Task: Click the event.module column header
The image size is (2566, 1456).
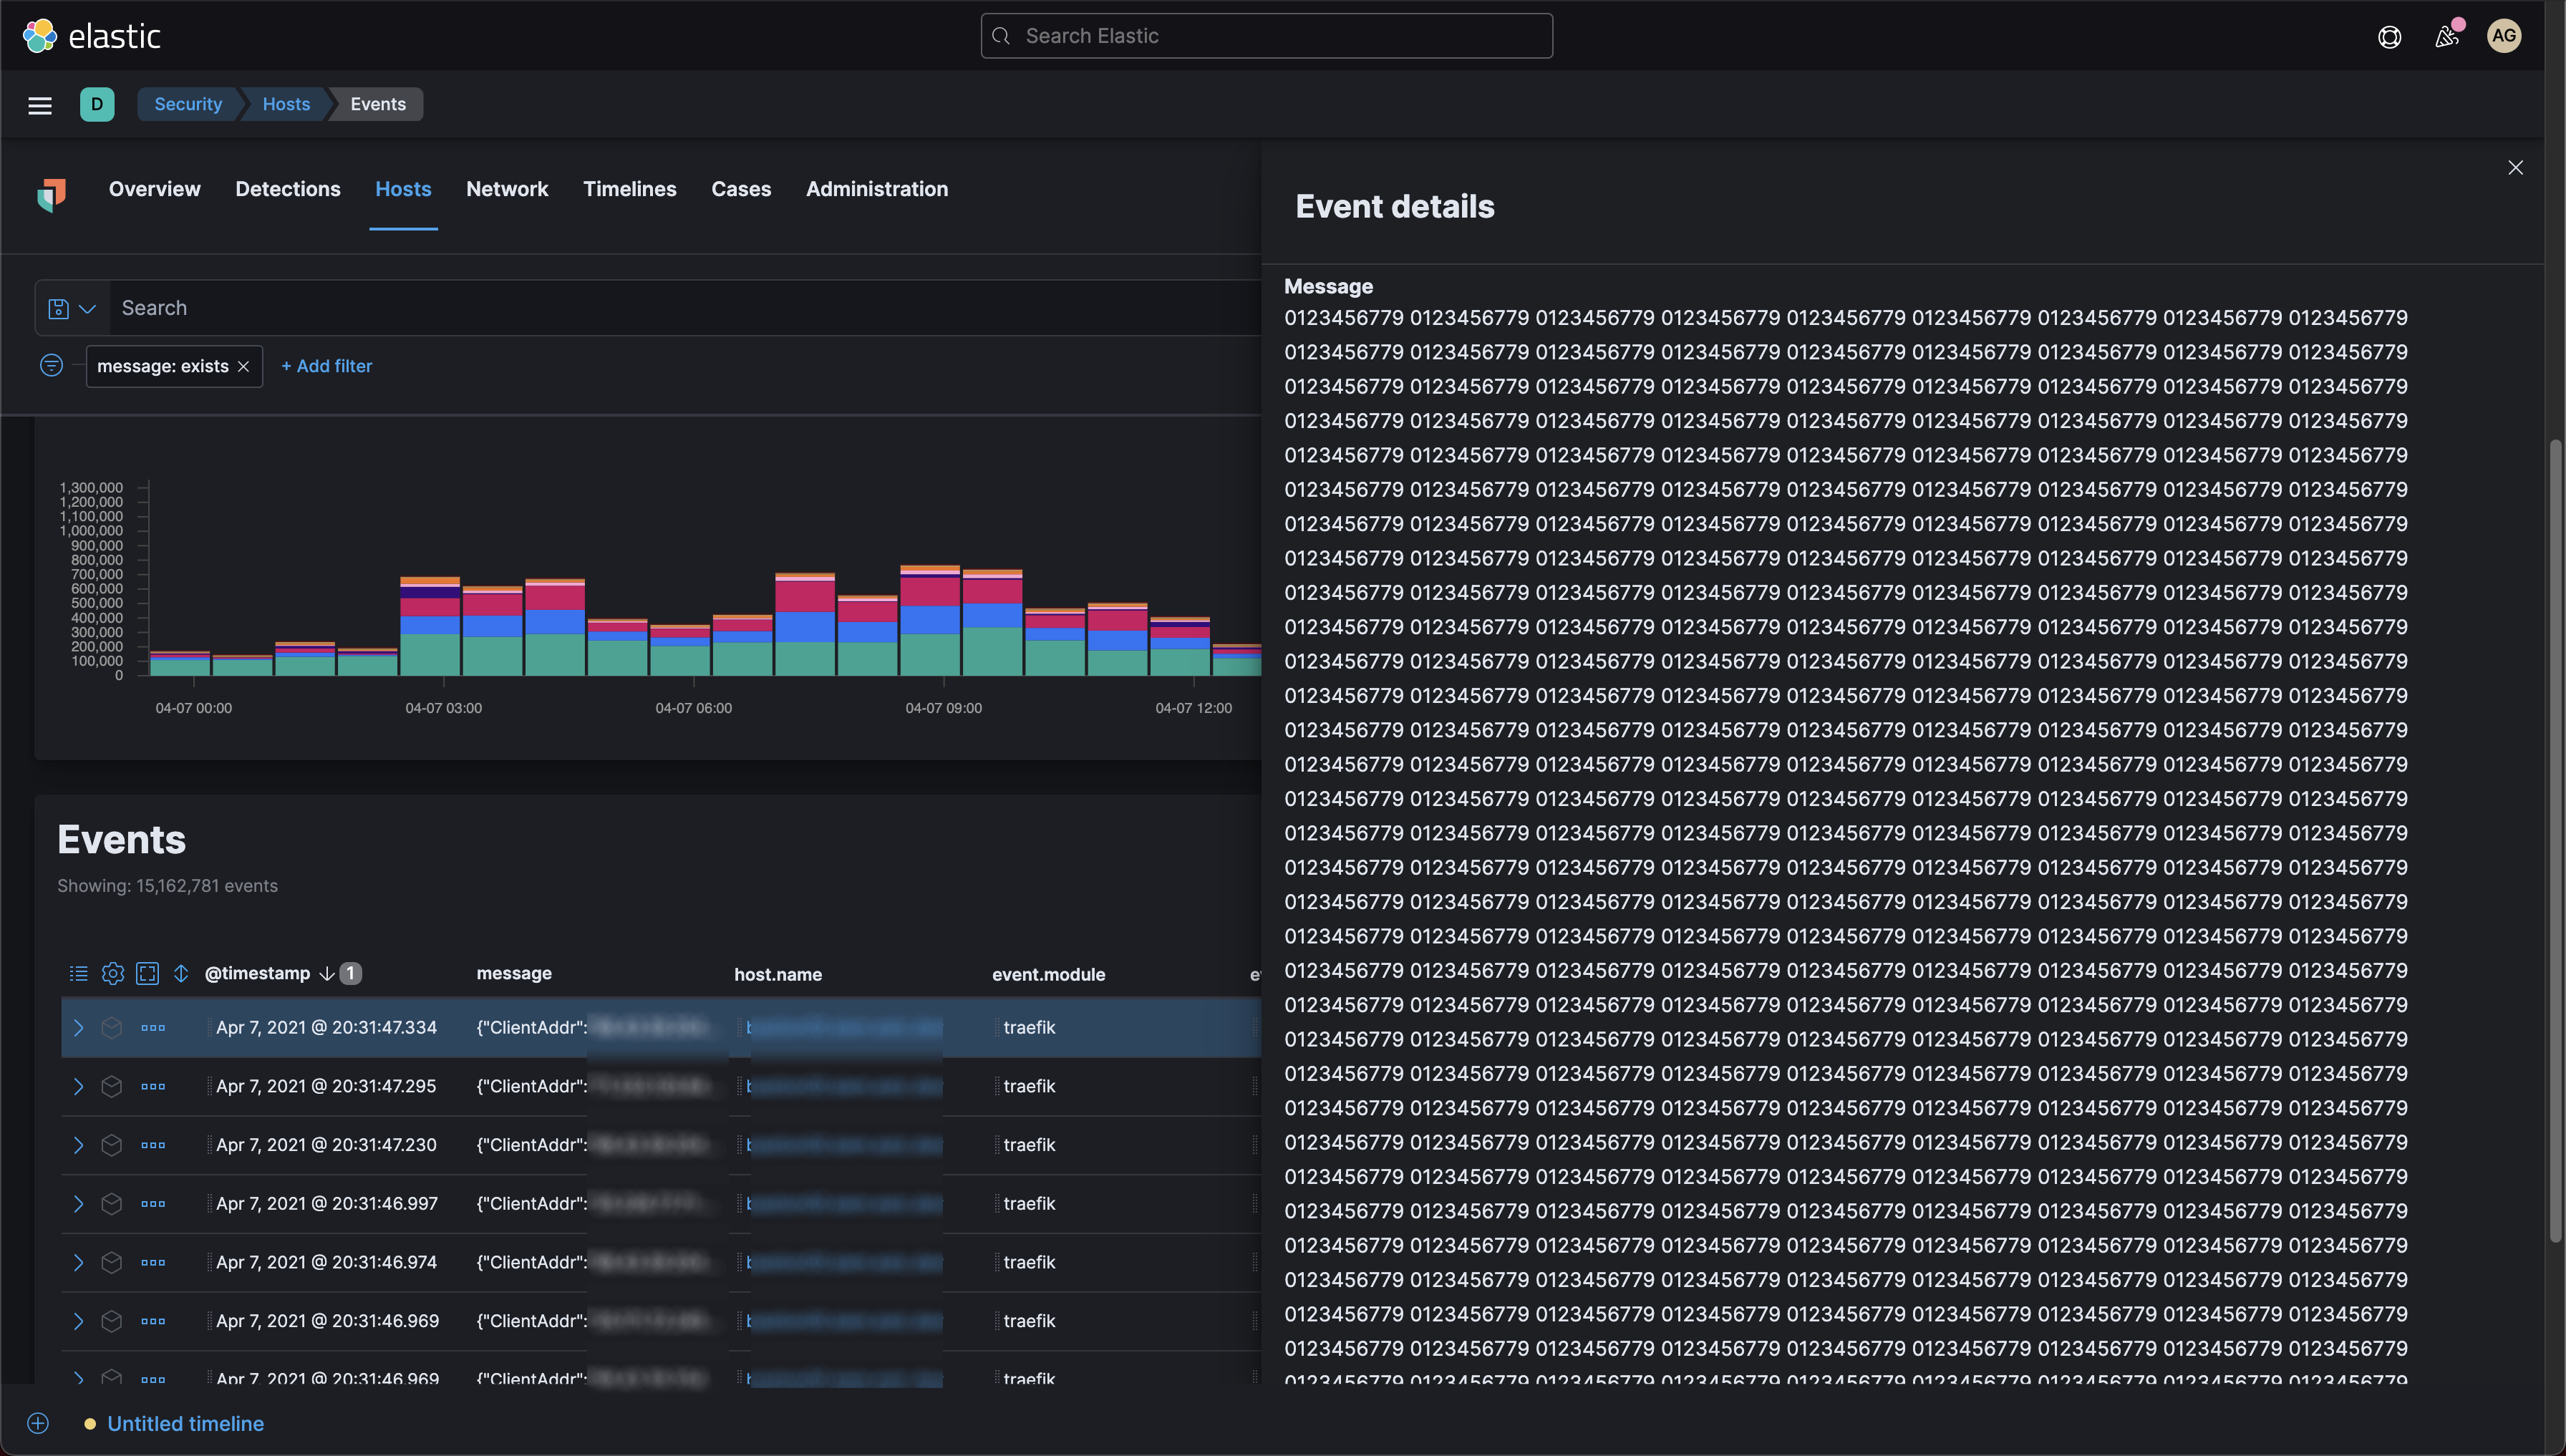Action: (x=1048, y=975)
